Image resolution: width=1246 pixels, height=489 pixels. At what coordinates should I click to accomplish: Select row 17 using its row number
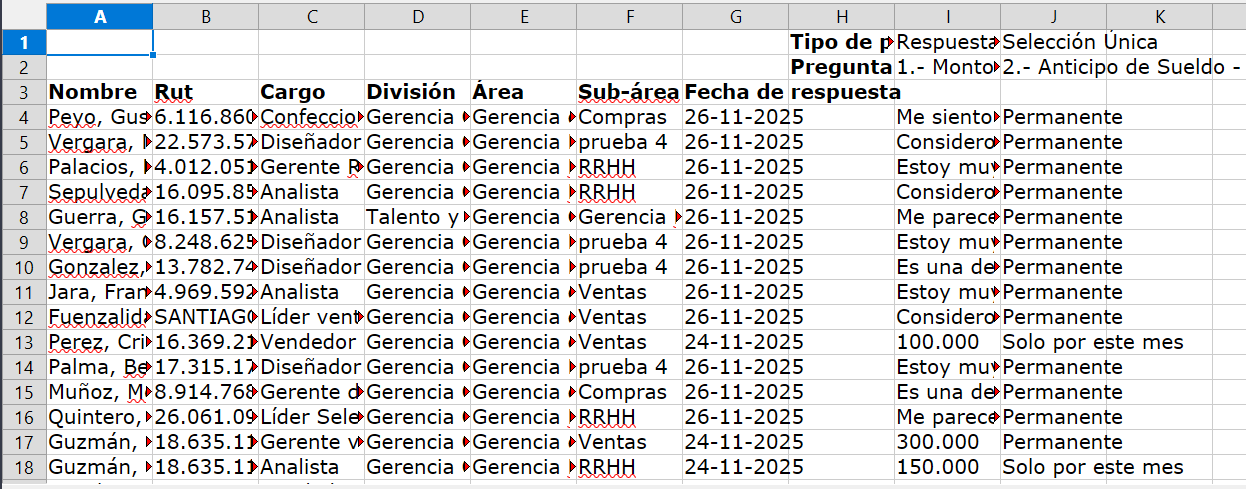(23, 442)
